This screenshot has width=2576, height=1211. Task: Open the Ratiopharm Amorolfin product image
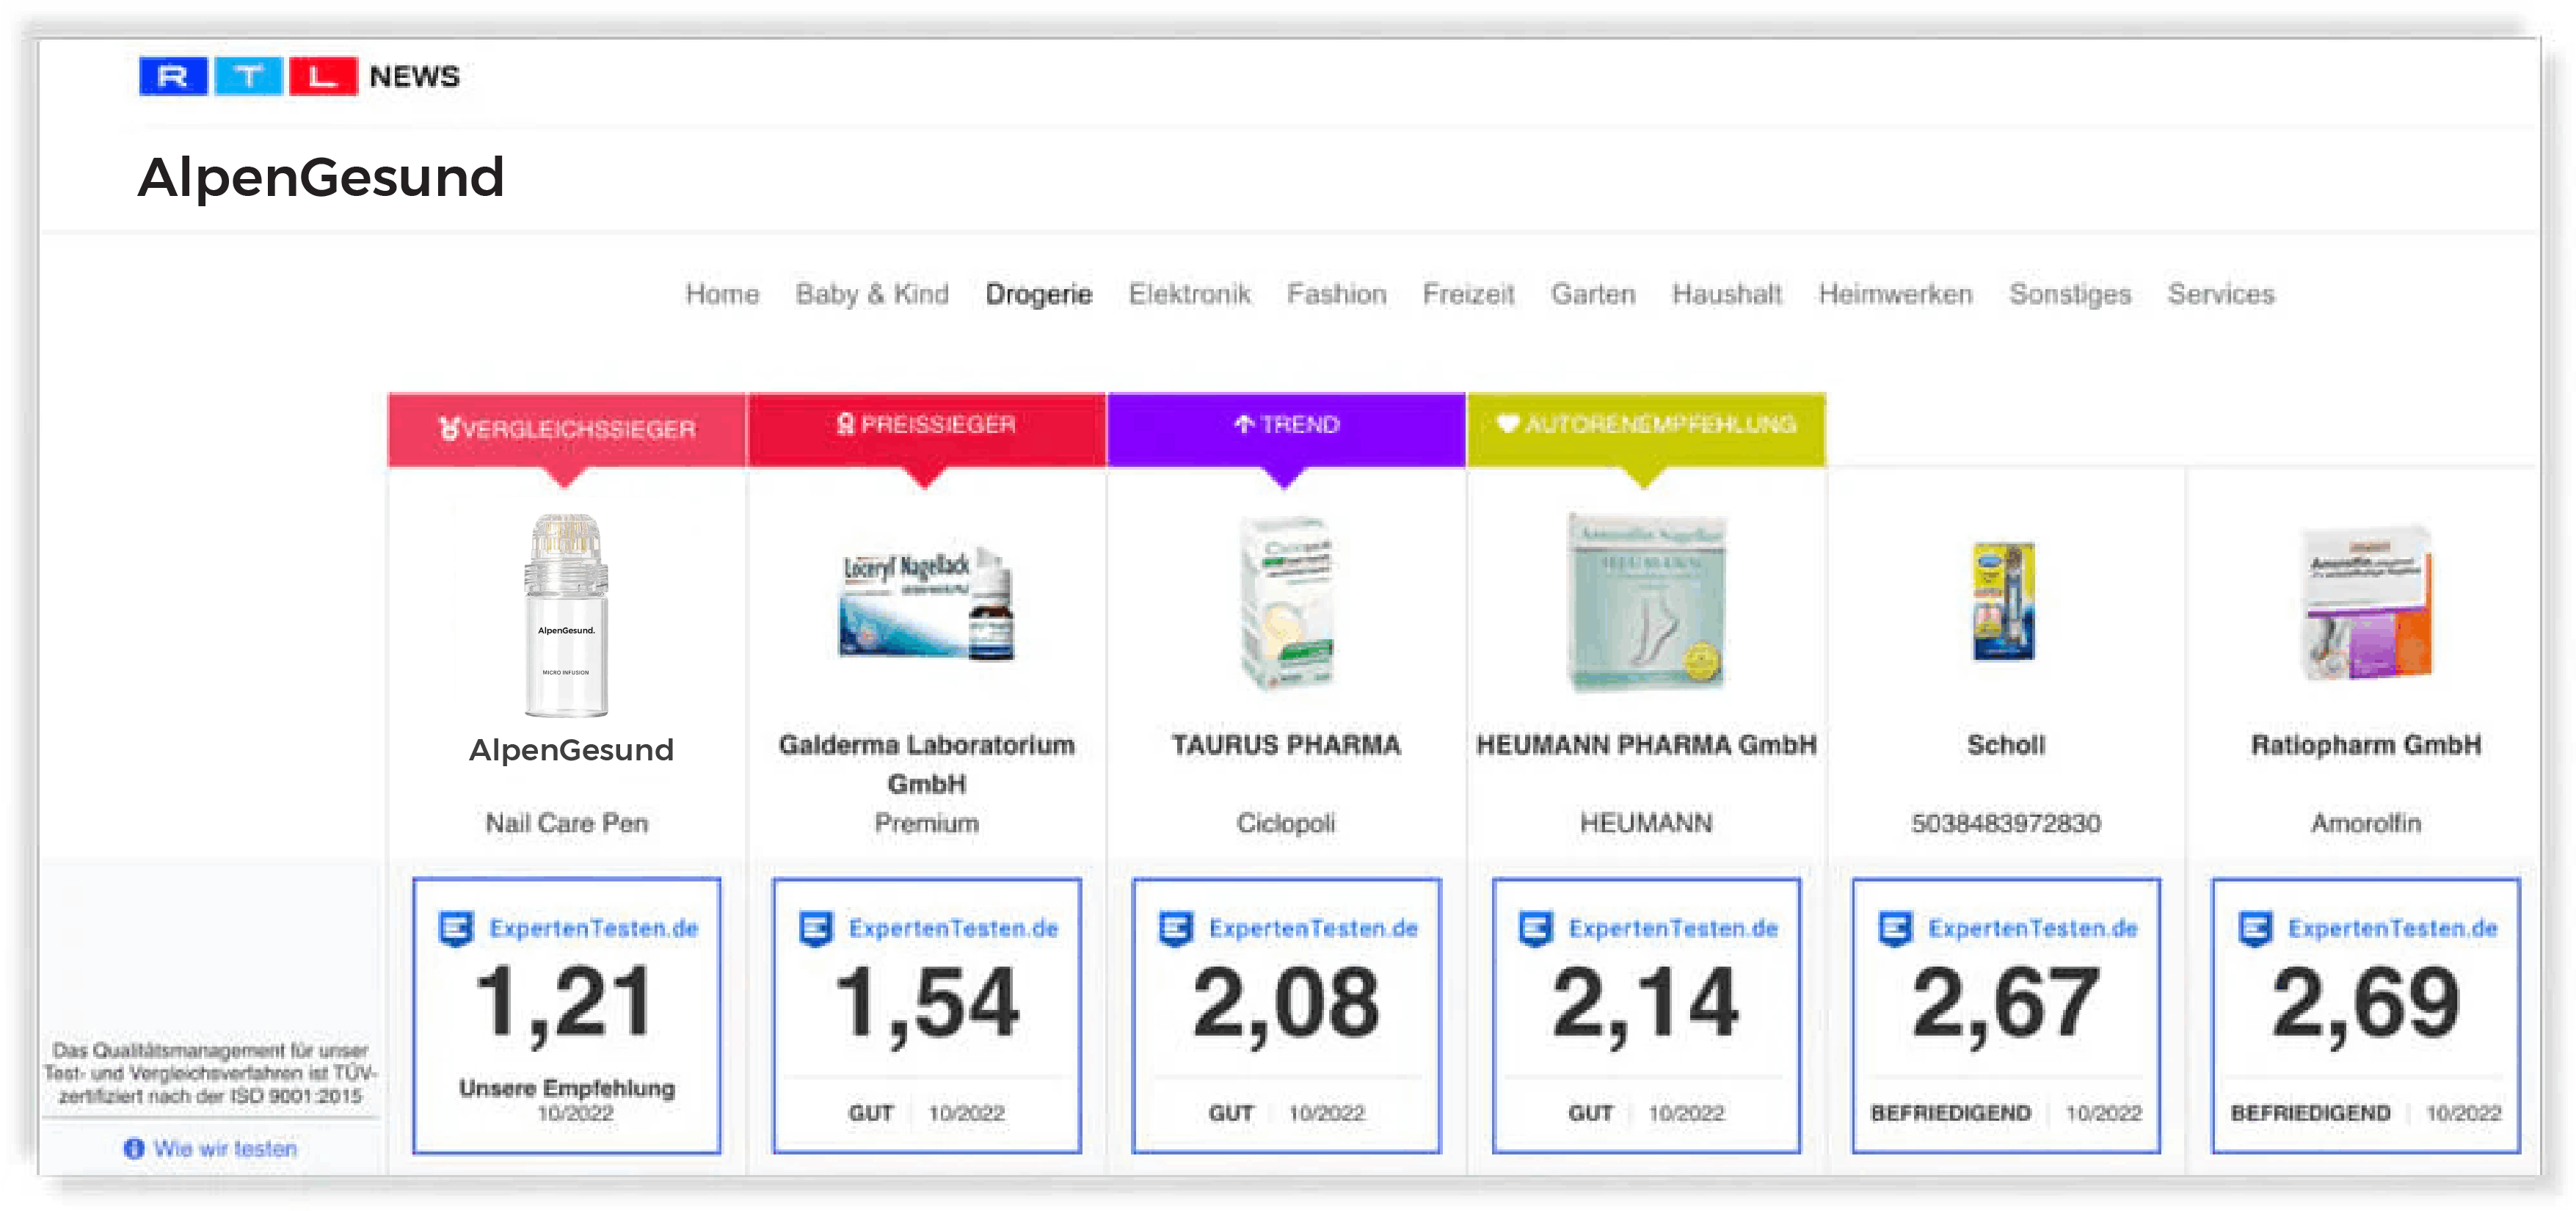(x=2366, y=604)
